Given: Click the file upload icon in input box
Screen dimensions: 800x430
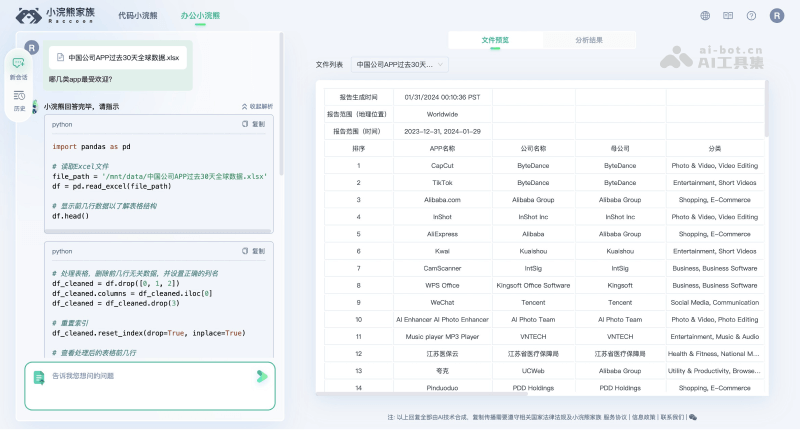Looking at the screenshot, I should point(39,377).
